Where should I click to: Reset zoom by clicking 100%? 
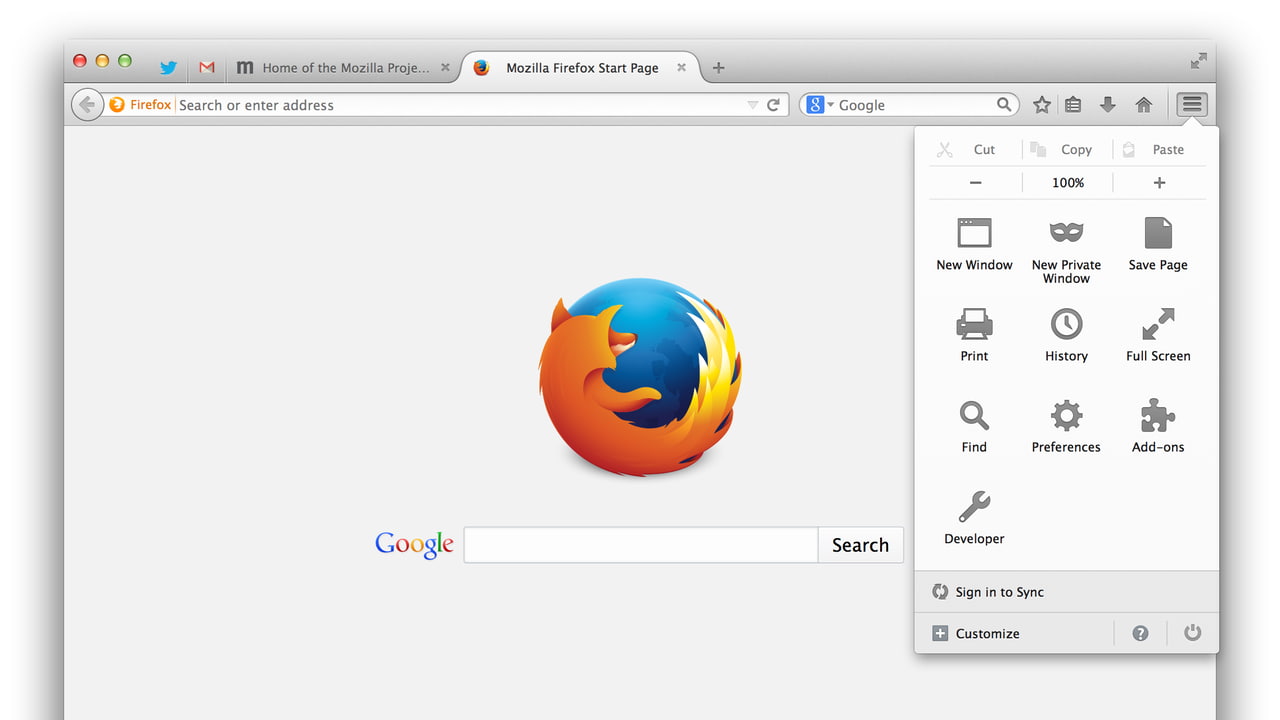pos(1068,183)
